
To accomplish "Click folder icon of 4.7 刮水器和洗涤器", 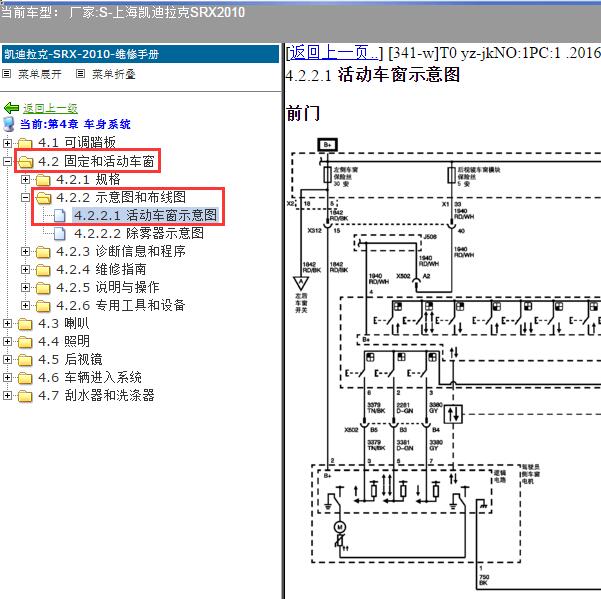I will click(25, 396).
